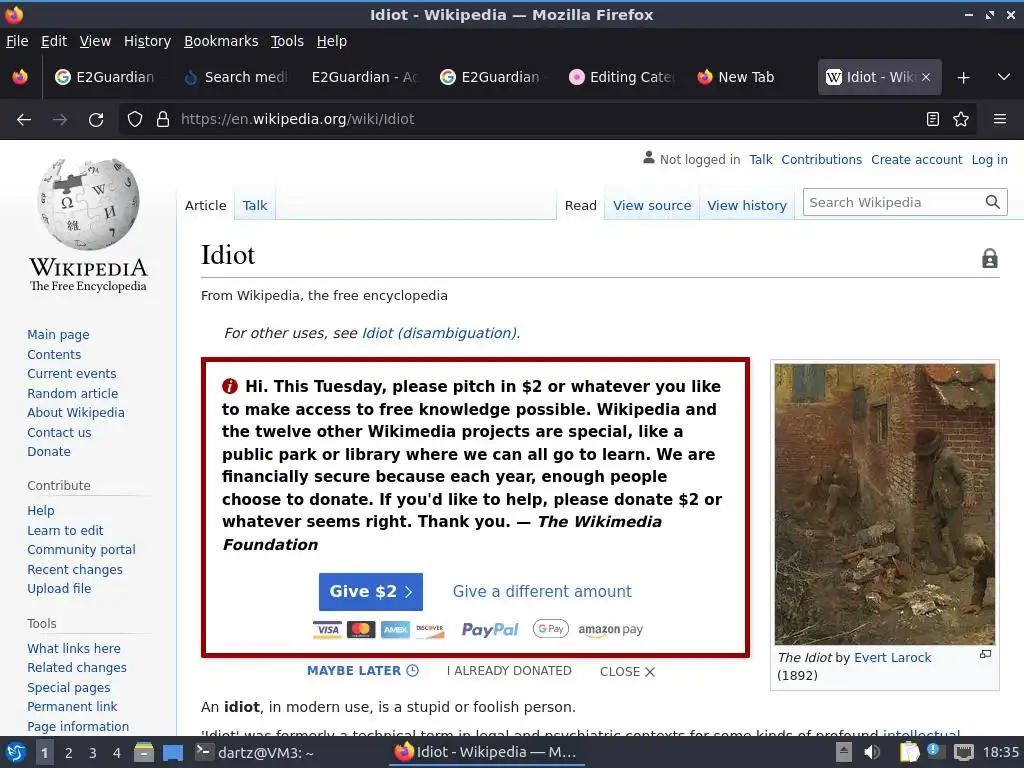The image size is (1024, 768).
Task: Open the article Talk tab
Action: coord(255,206)
